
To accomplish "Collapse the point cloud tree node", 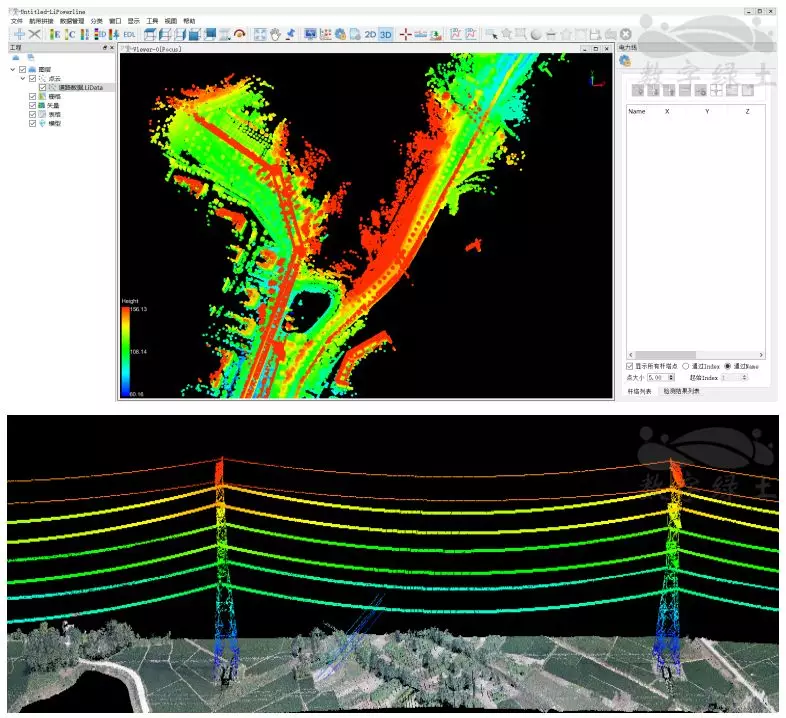I will coord(23,78).
